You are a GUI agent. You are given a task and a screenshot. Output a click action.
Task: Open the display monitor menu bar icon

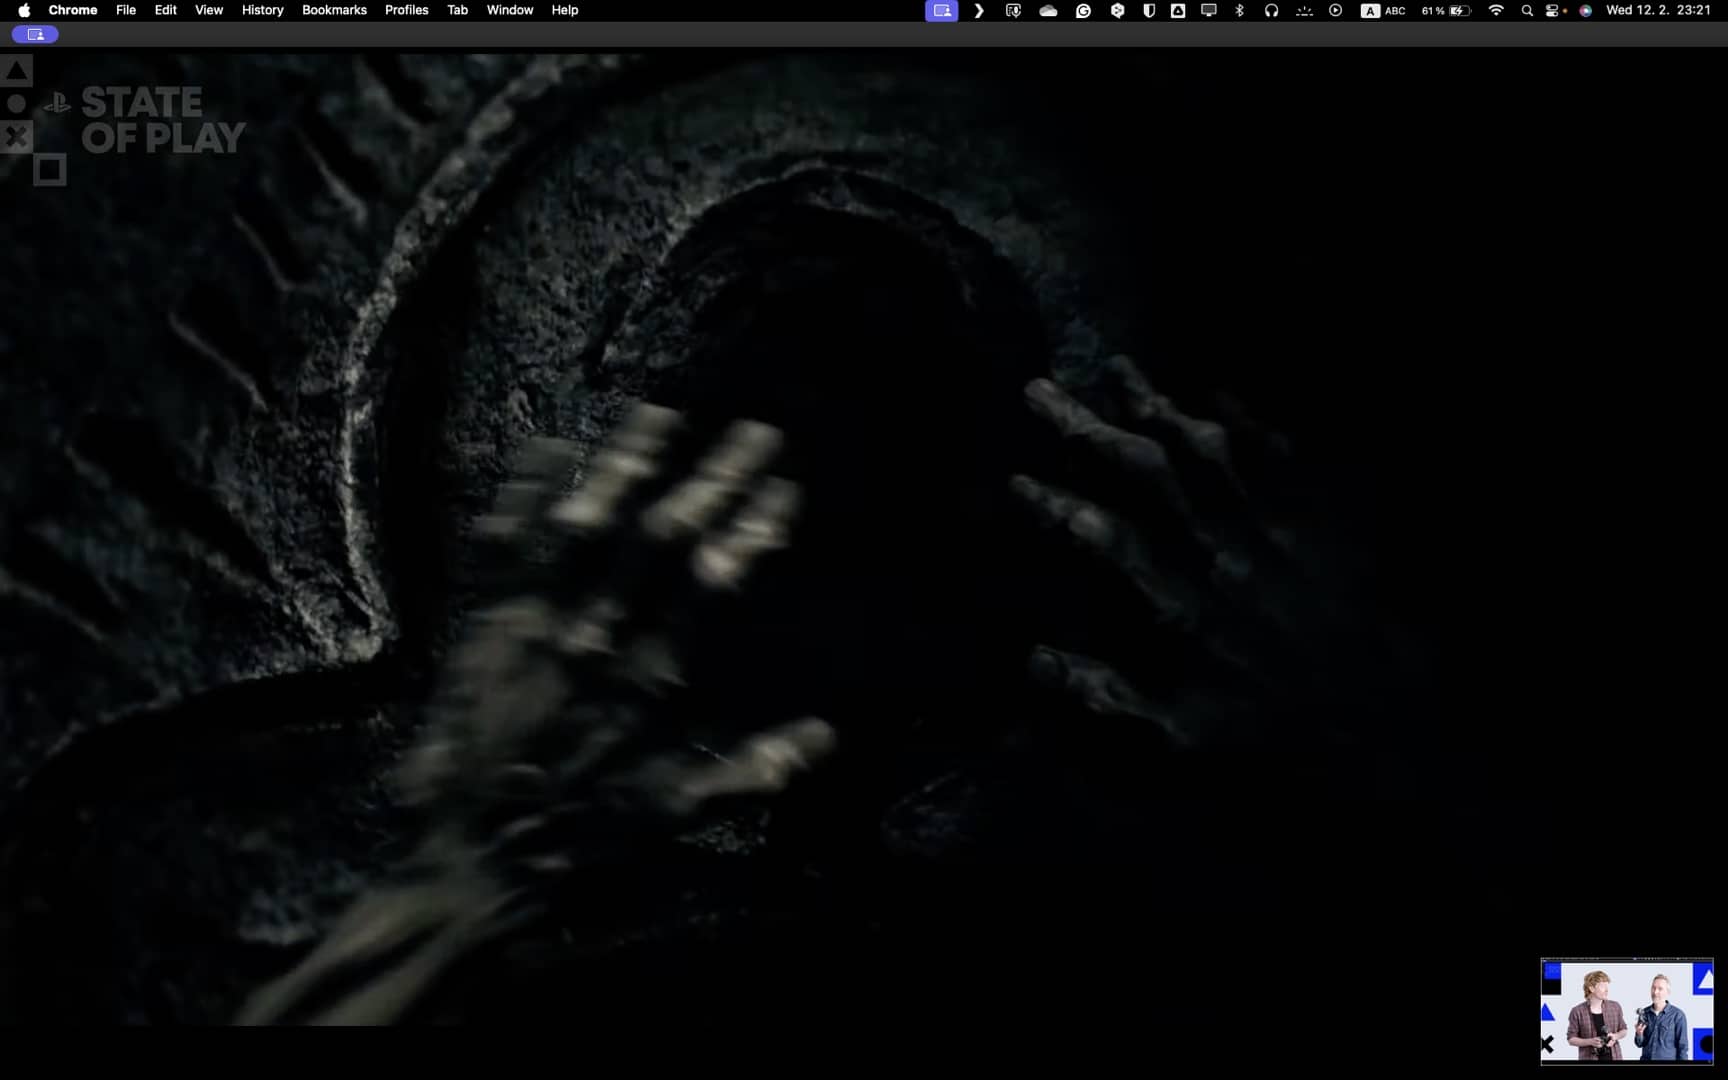pos(1209,11)
